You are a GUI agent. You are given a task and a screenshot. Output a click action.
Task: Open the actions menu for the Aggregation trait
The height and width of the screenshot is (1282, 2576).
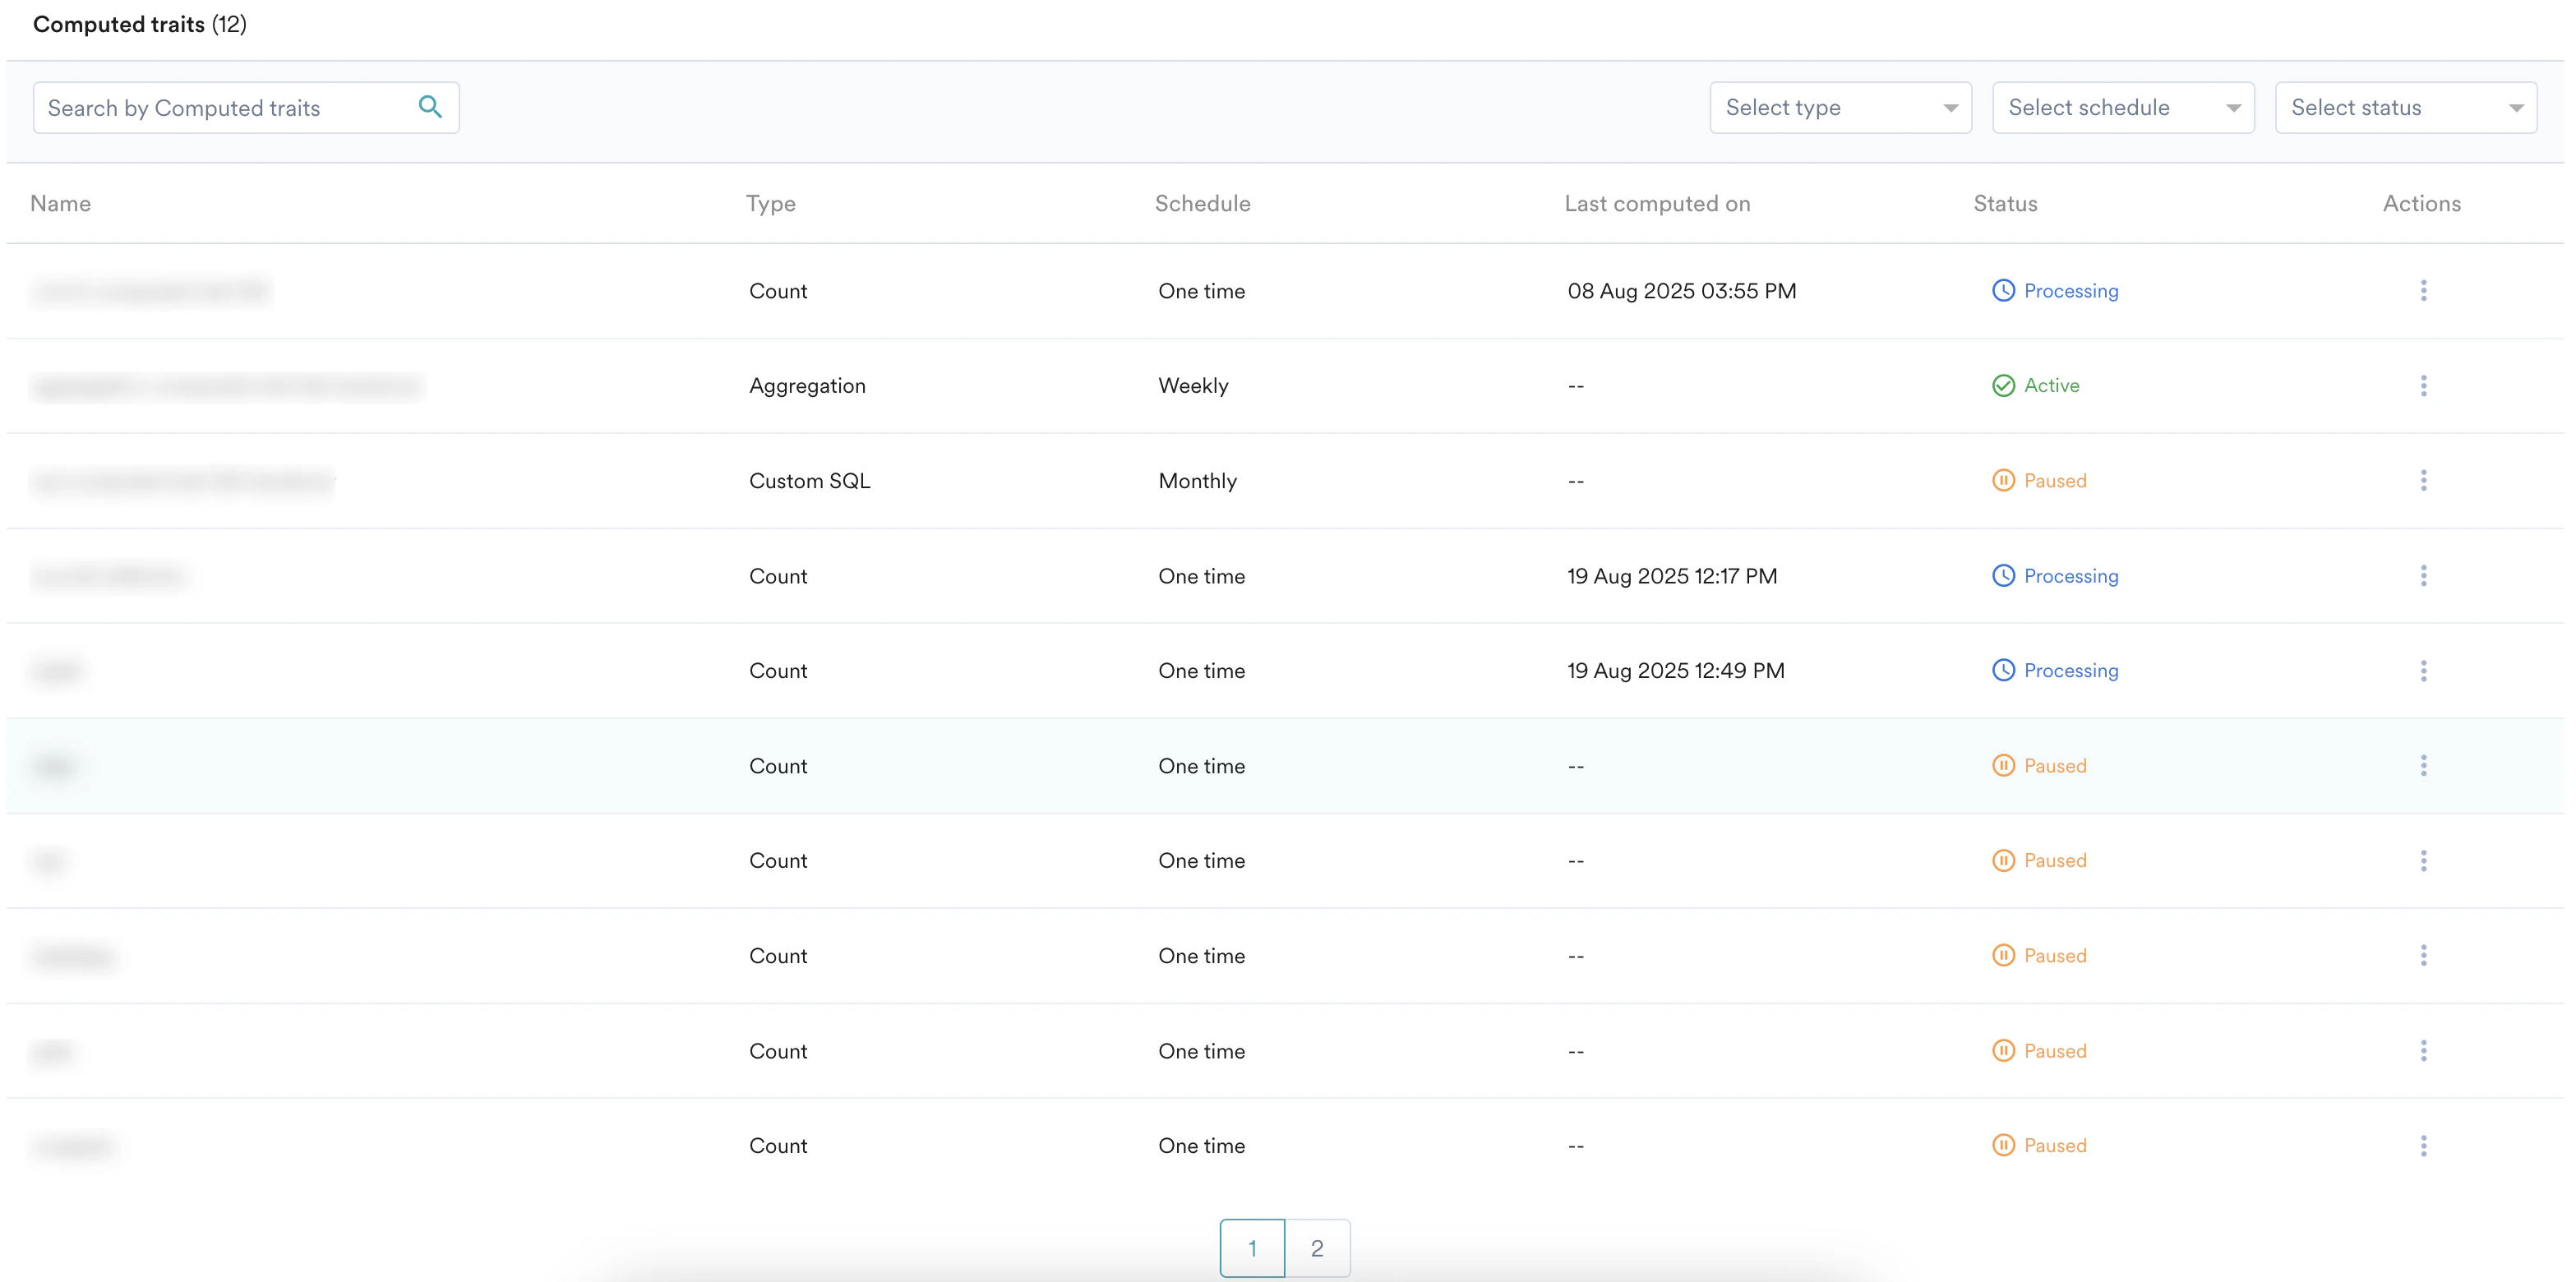(x=2423, y=386)
